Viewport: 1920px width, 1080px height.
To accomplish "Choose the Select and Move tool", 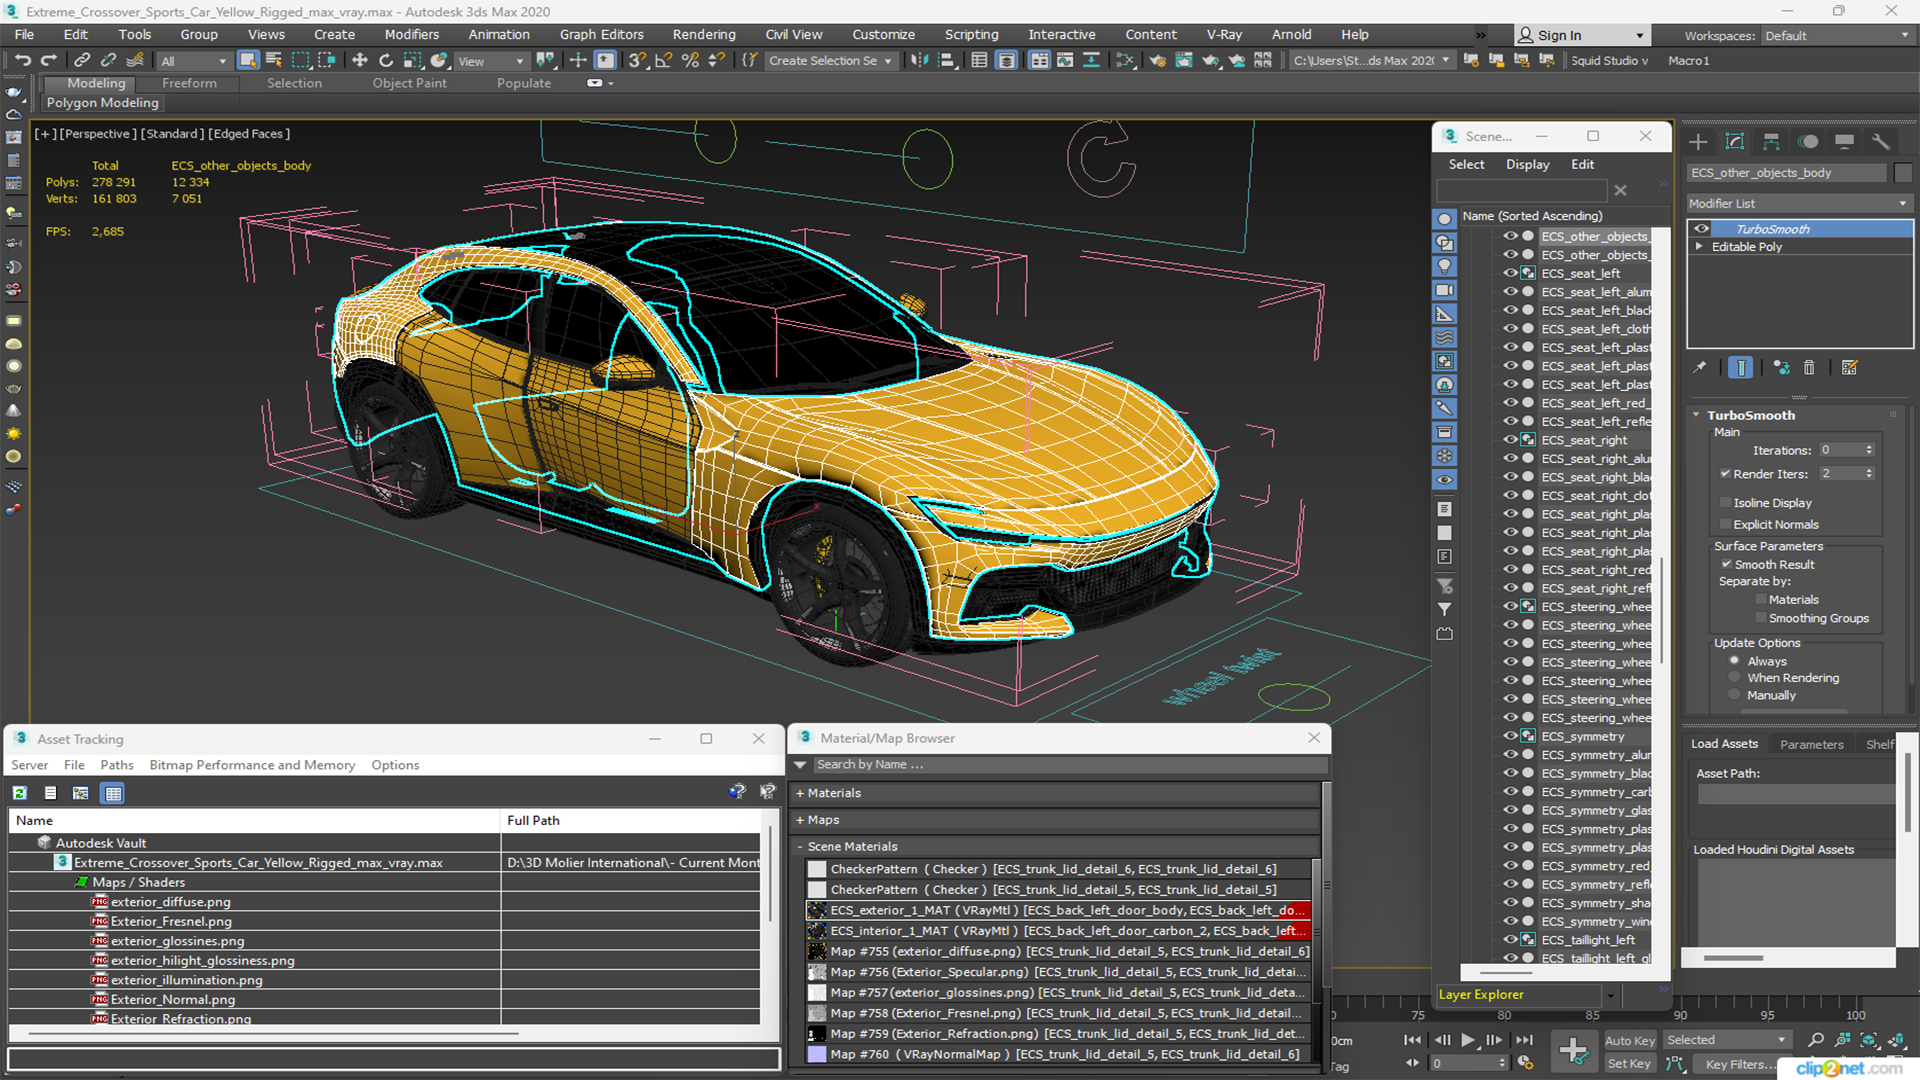I will 360,61.
